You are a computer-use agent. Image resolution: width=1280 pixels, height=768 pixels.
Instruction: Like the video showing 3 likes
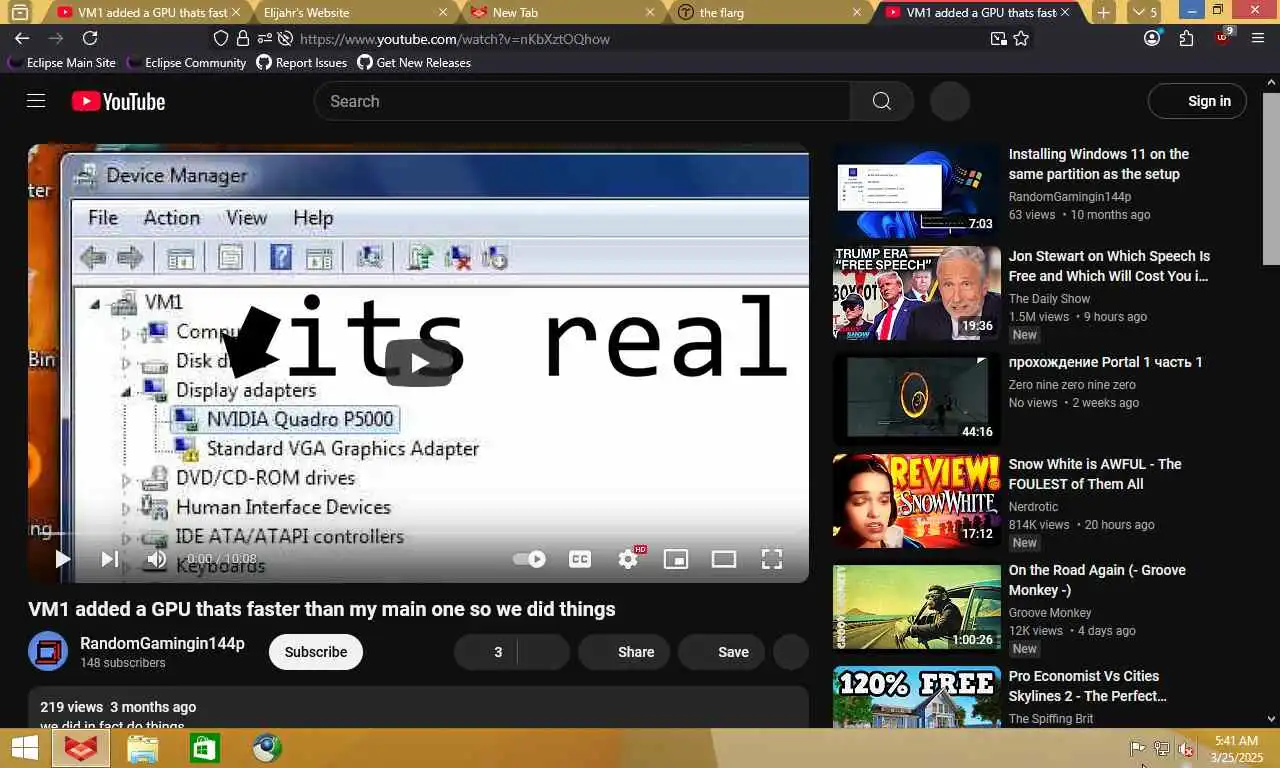tap(486, 652)
